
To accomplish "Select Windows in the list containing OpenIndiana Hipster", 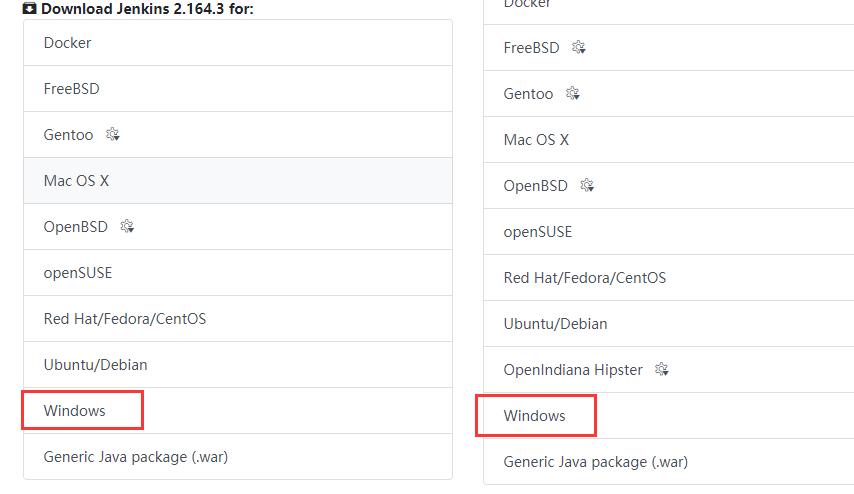I will (x=535, y=416).
